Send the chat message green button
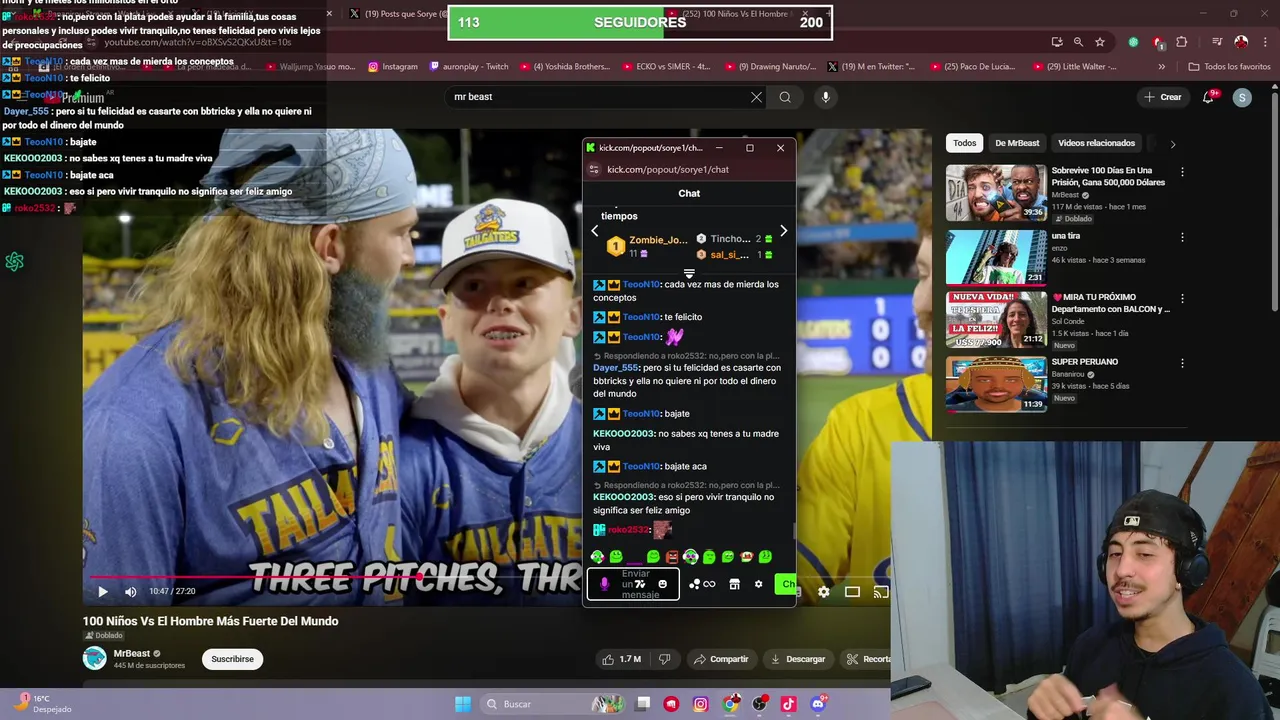Image resolution: width=1280 pixels, height=720 pixels. (786, 584)
